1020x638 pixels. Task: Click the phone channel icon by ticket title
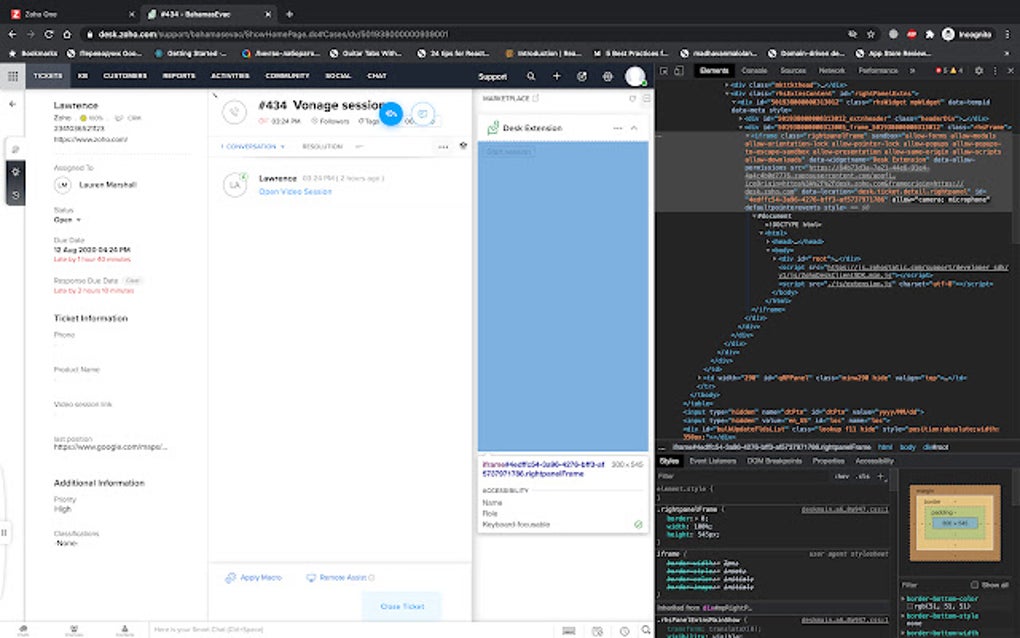234,112
